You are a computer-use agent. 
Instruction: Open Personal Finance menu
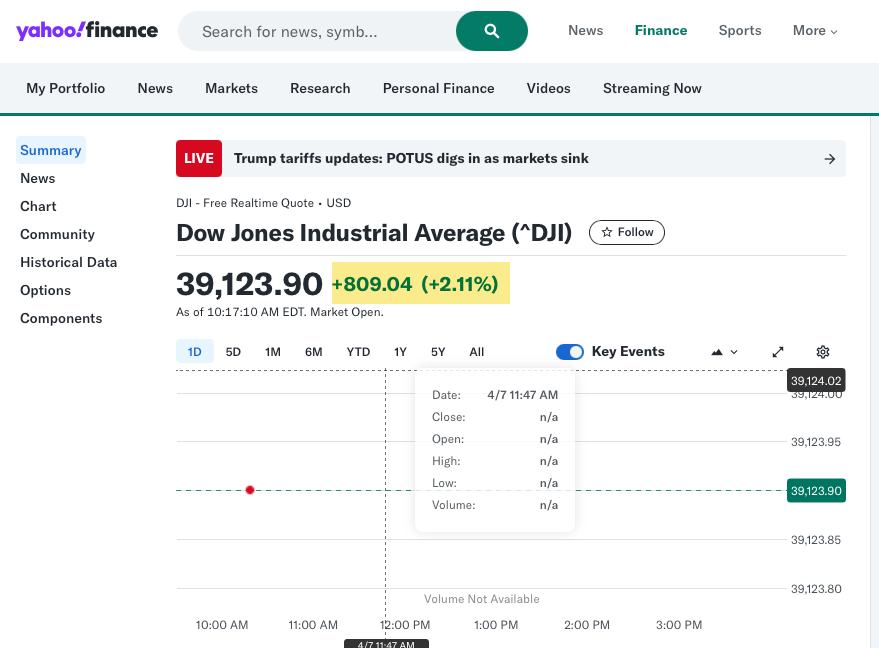438,89
